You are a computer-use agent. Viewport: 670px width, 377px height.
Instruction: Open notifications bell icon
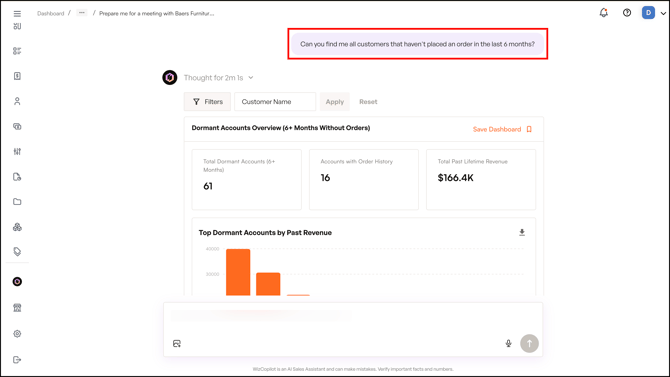coord(603,13)
